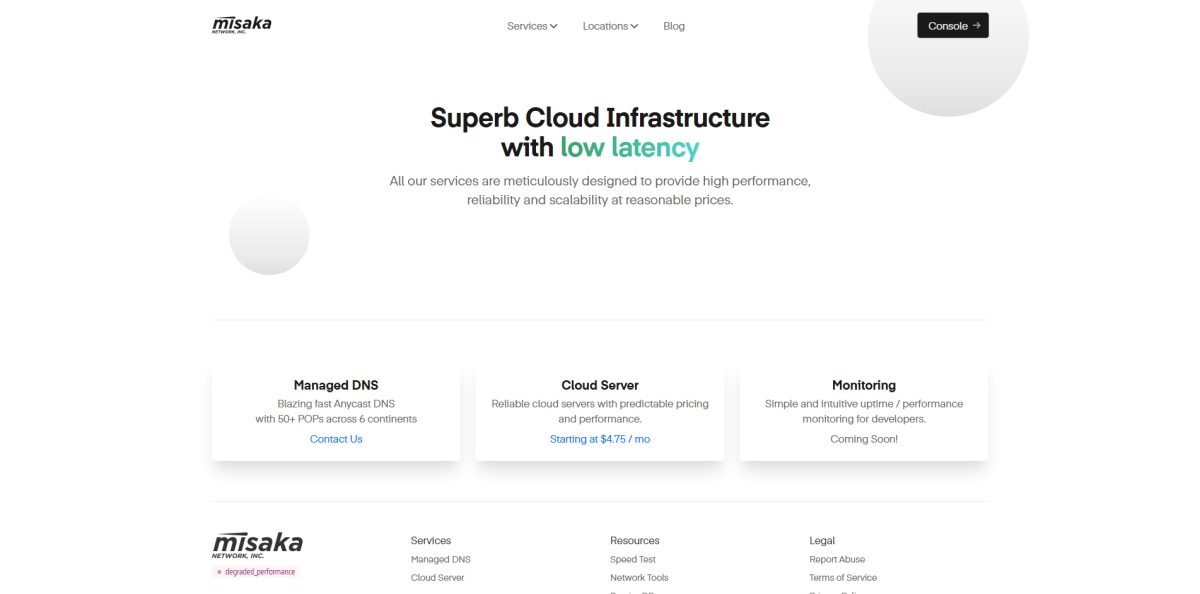Open the Network Tools footer link
The width and height of the screenshot is (1200, 594).
639,577
